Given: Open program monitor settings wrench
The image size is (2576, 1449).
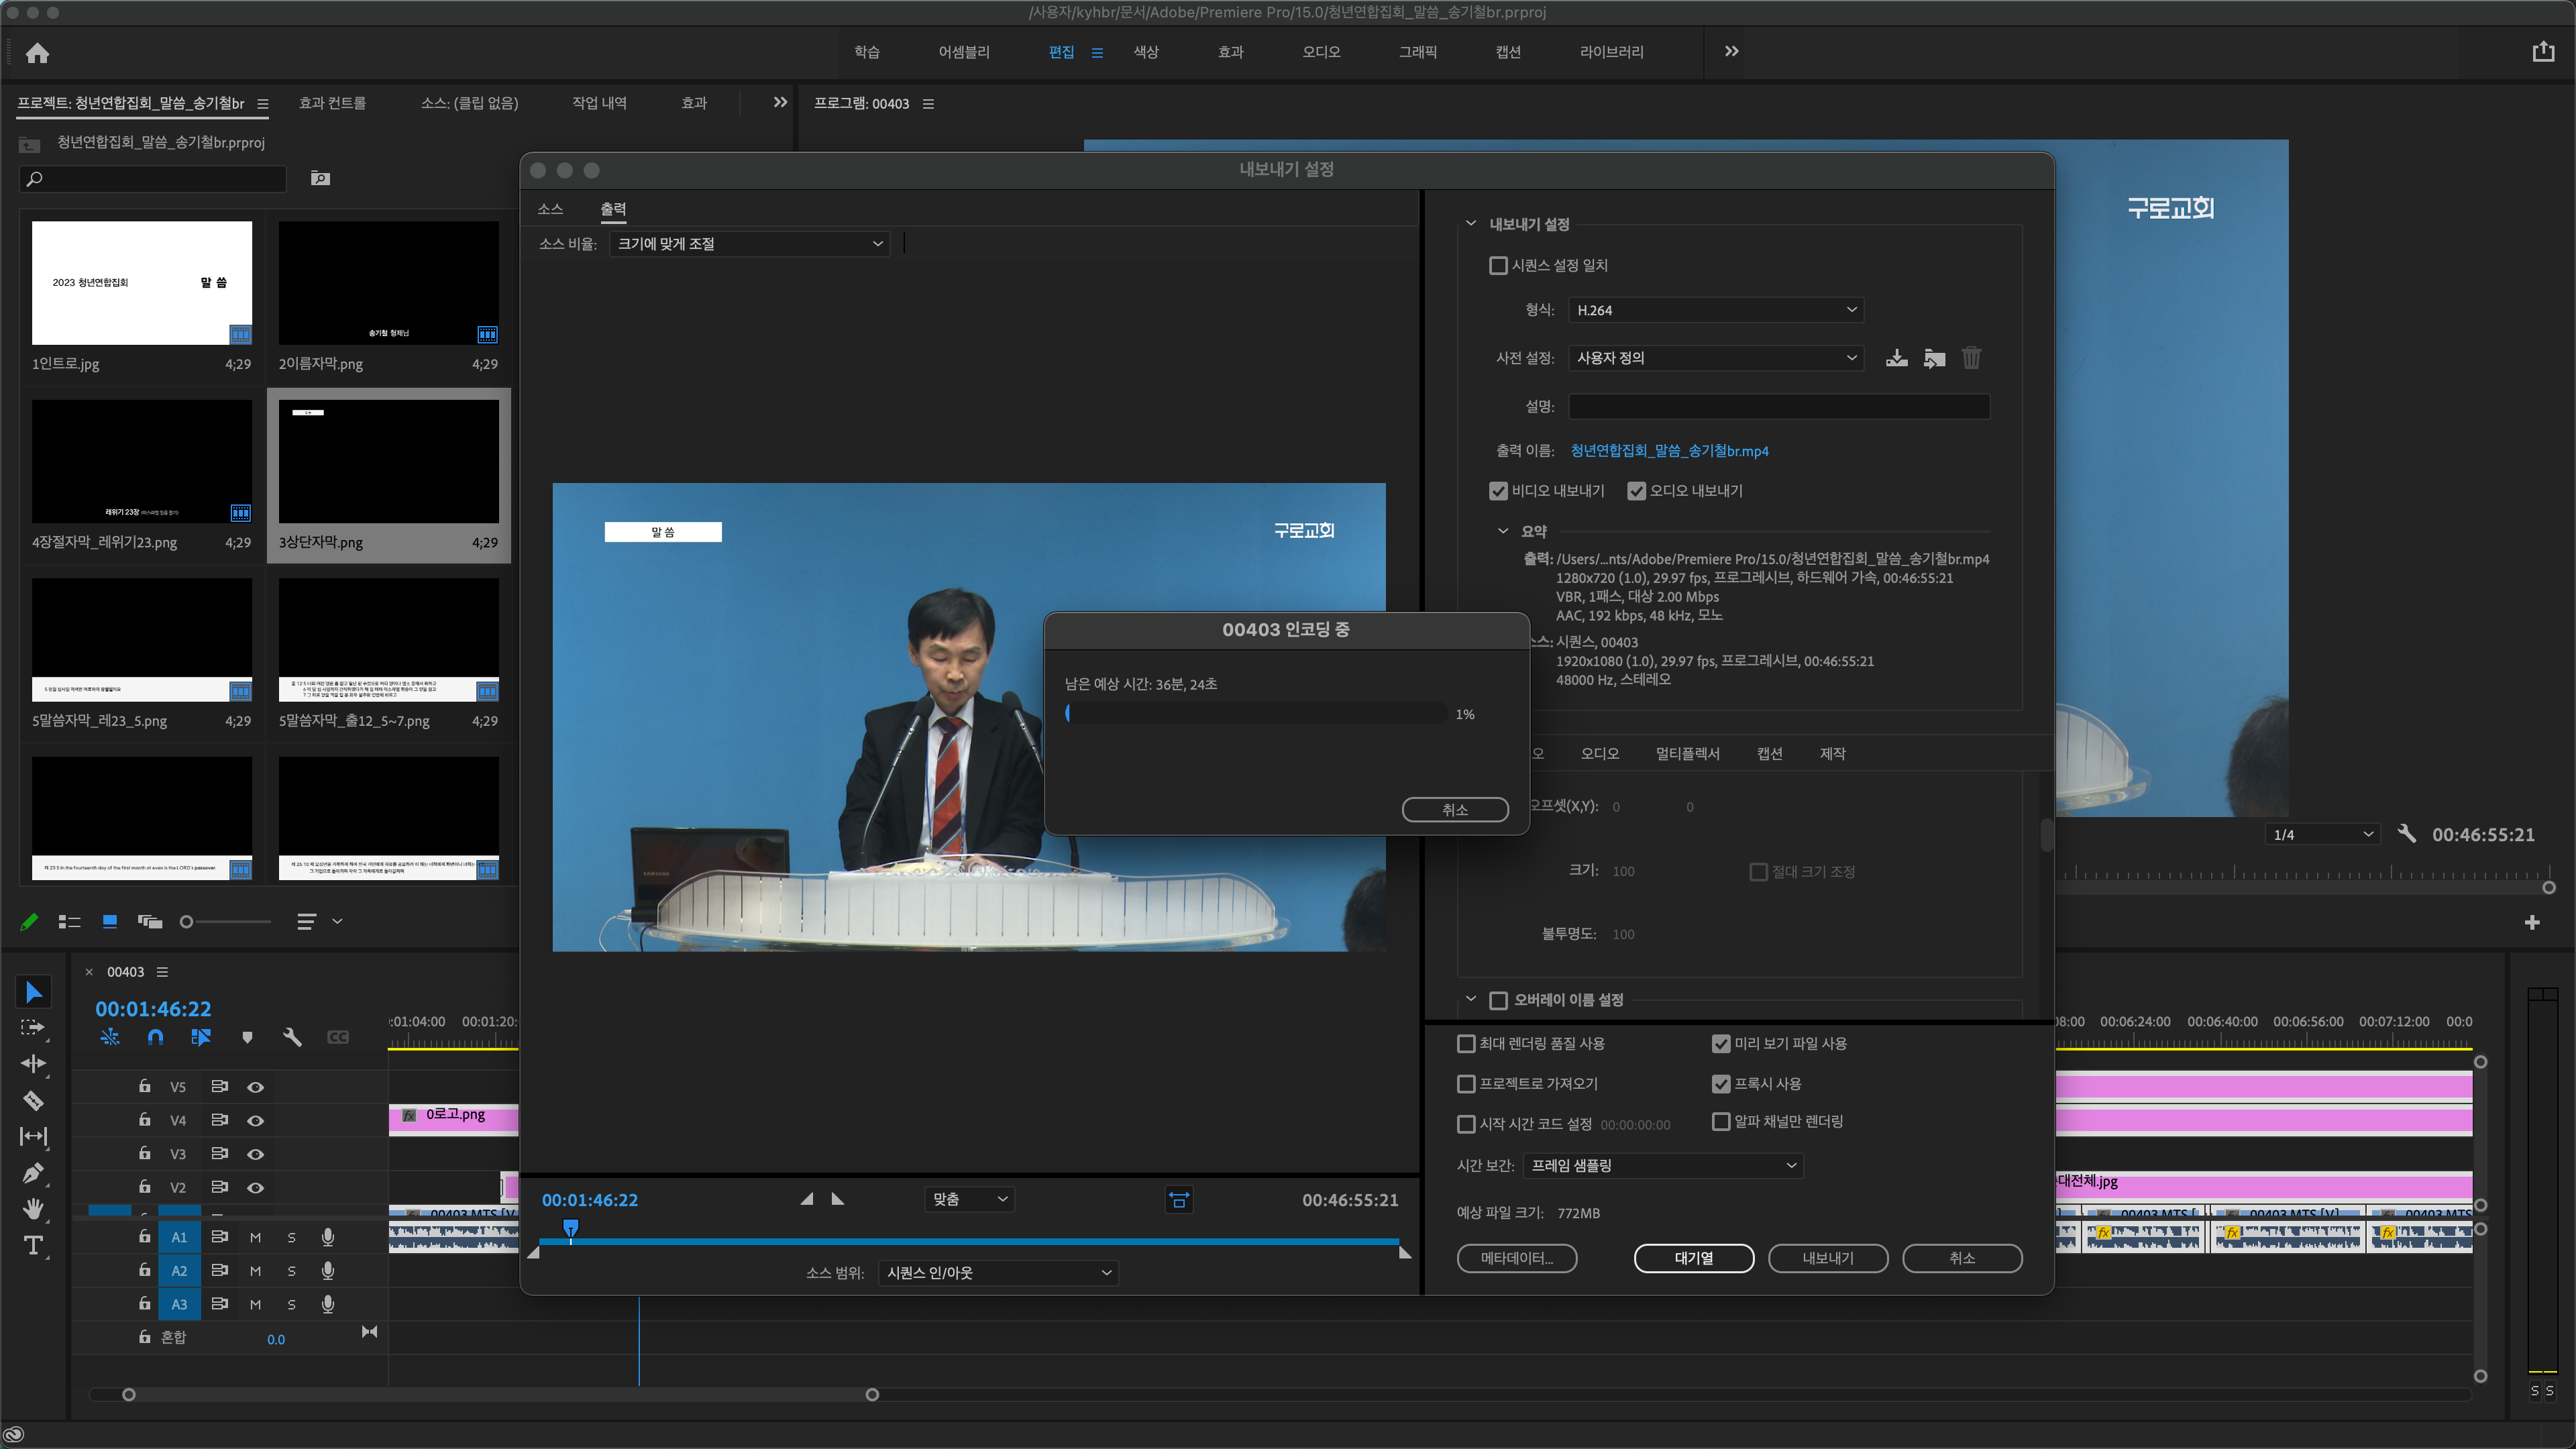Looking at the screenshot, I should click(2407, 834).
